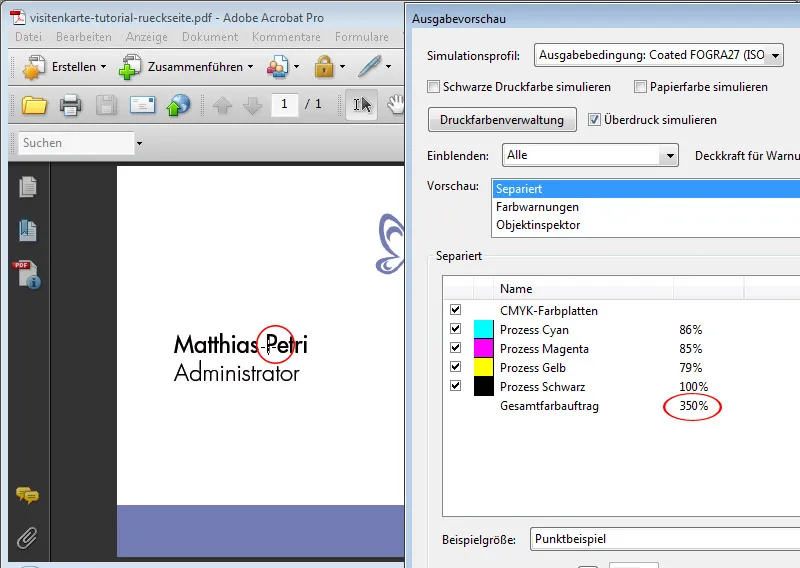800x568 pixels.
Task: Click the globe upload icon
Action: (178, 105)
